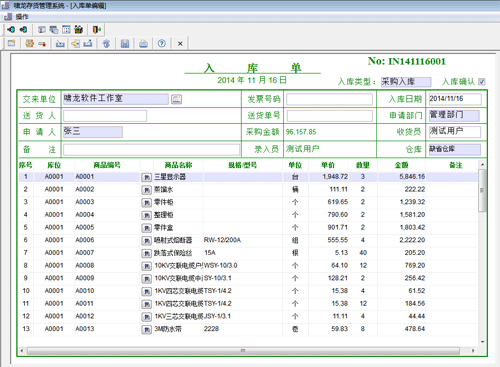Click the vertical scrollbar down arrow
This screenshot has width=500, height=367.
click(x=482, y=342)
